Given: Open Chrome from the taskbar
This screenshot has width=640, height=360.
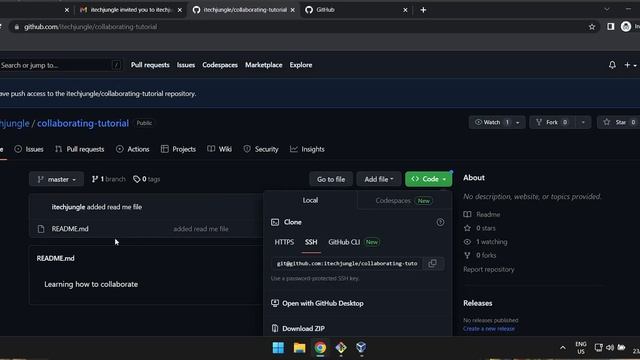Looking at the screenshot, I should [320, 347].
